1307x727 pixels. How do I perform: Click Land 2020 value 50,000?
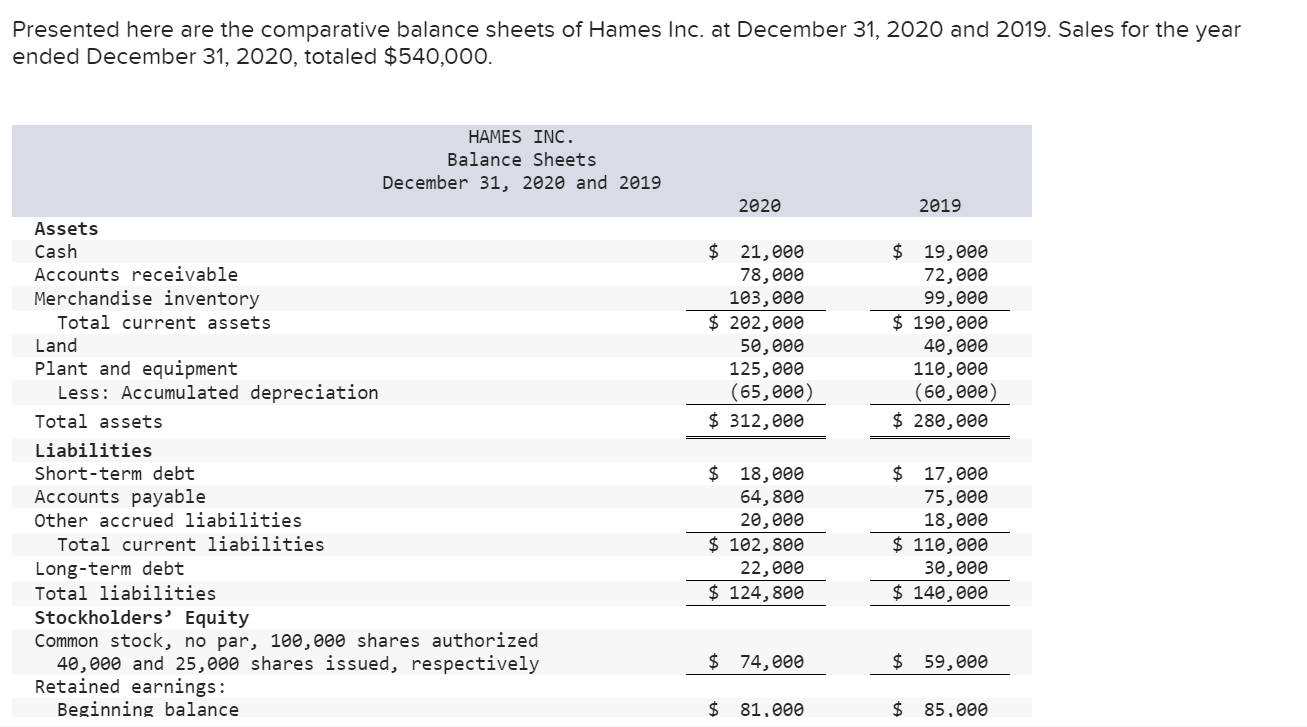coord(771,346)
